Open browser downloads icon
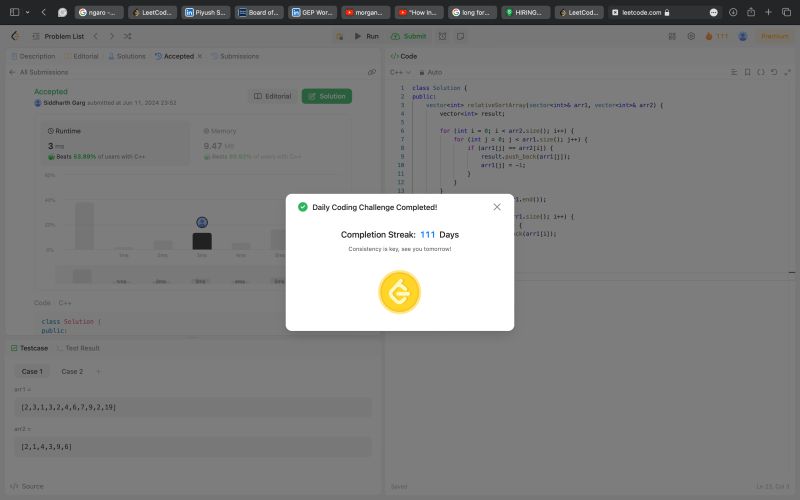Screen dimensions: 800x500 tap(733, 12)
